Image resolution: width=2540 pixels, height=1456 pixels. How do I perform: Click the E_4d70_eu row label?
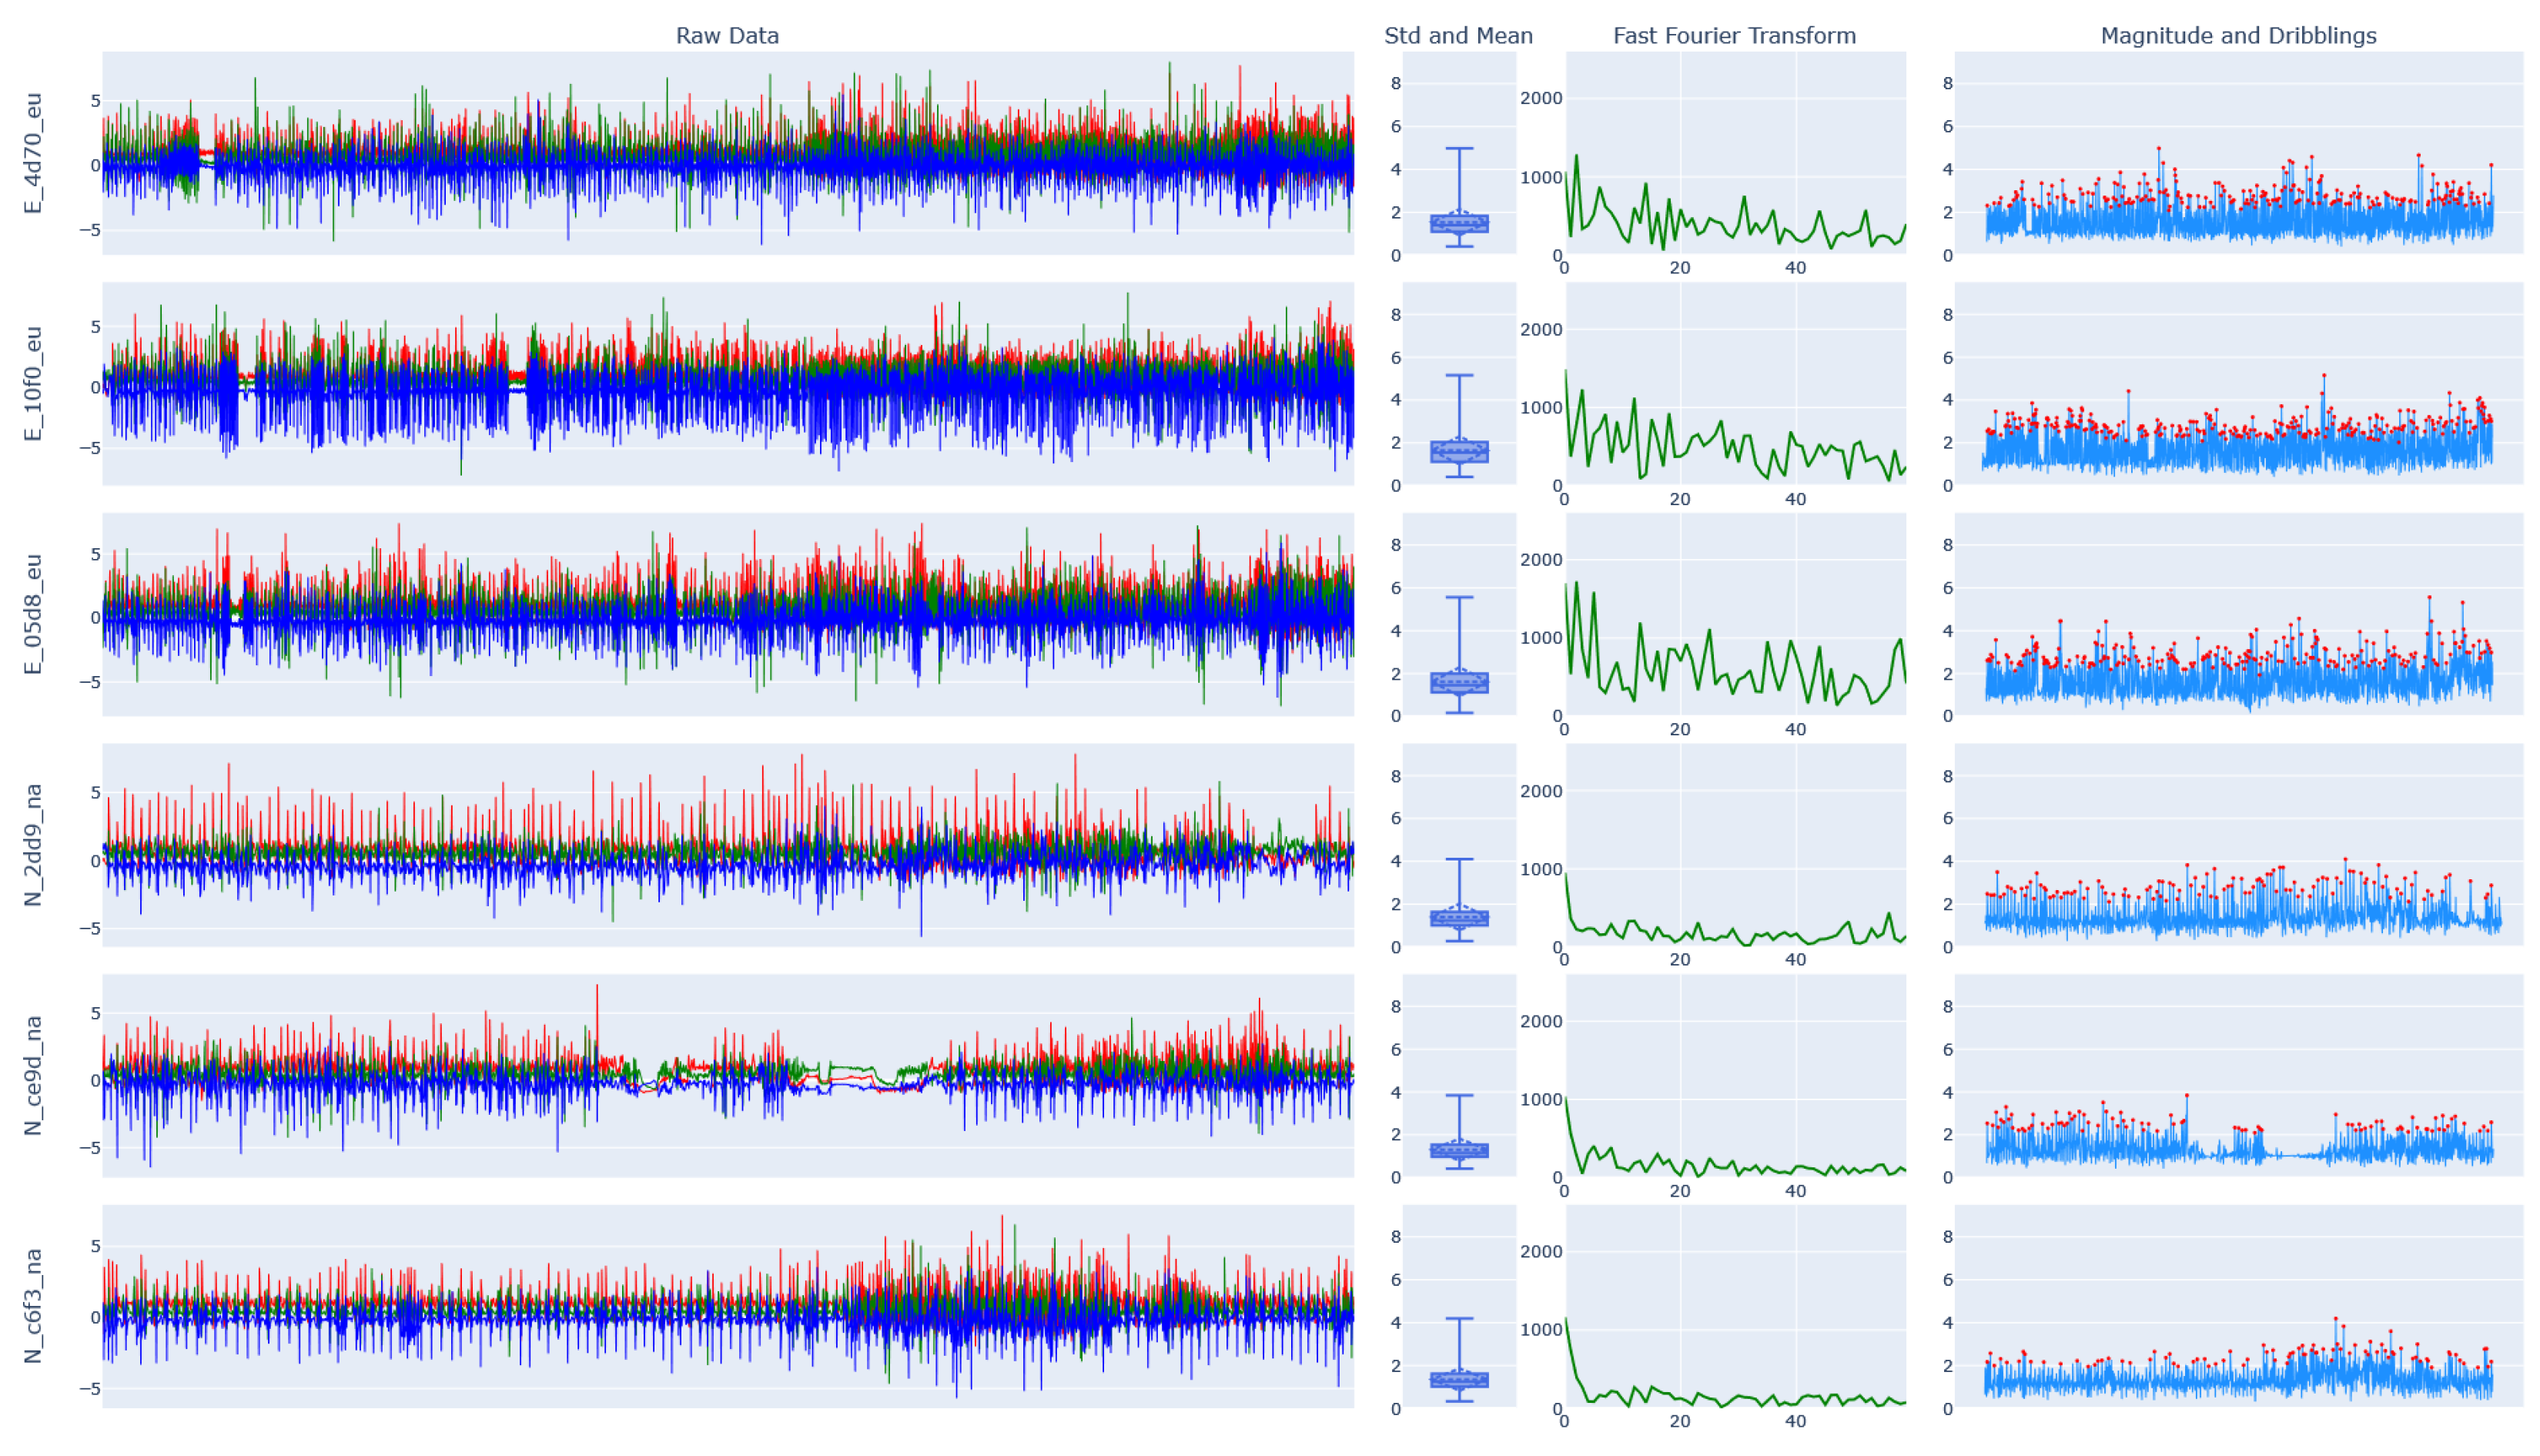coord(33,153)
